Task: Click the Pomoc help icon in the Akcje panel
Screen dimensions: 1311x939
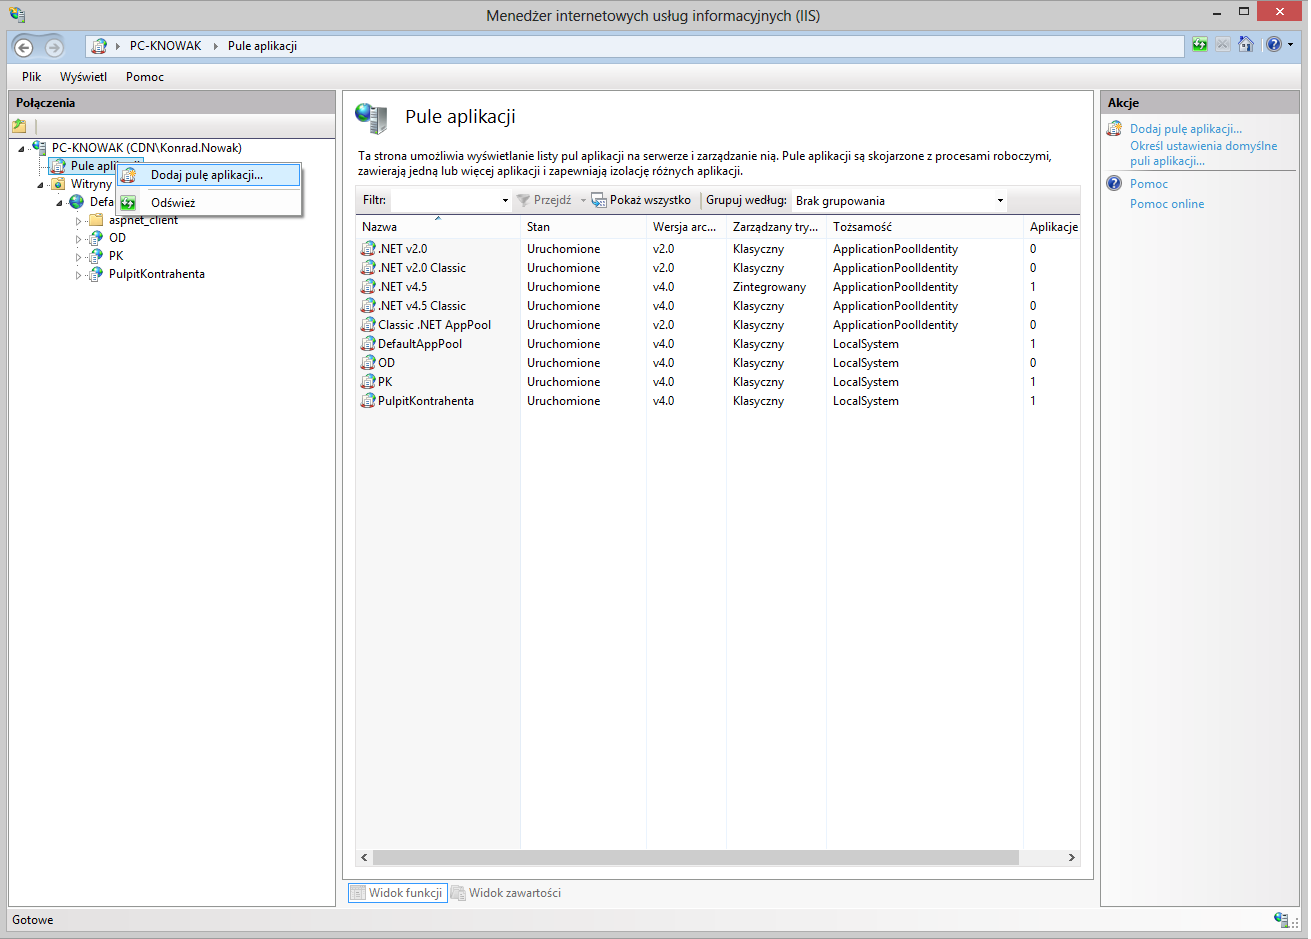Action: 1114,183
